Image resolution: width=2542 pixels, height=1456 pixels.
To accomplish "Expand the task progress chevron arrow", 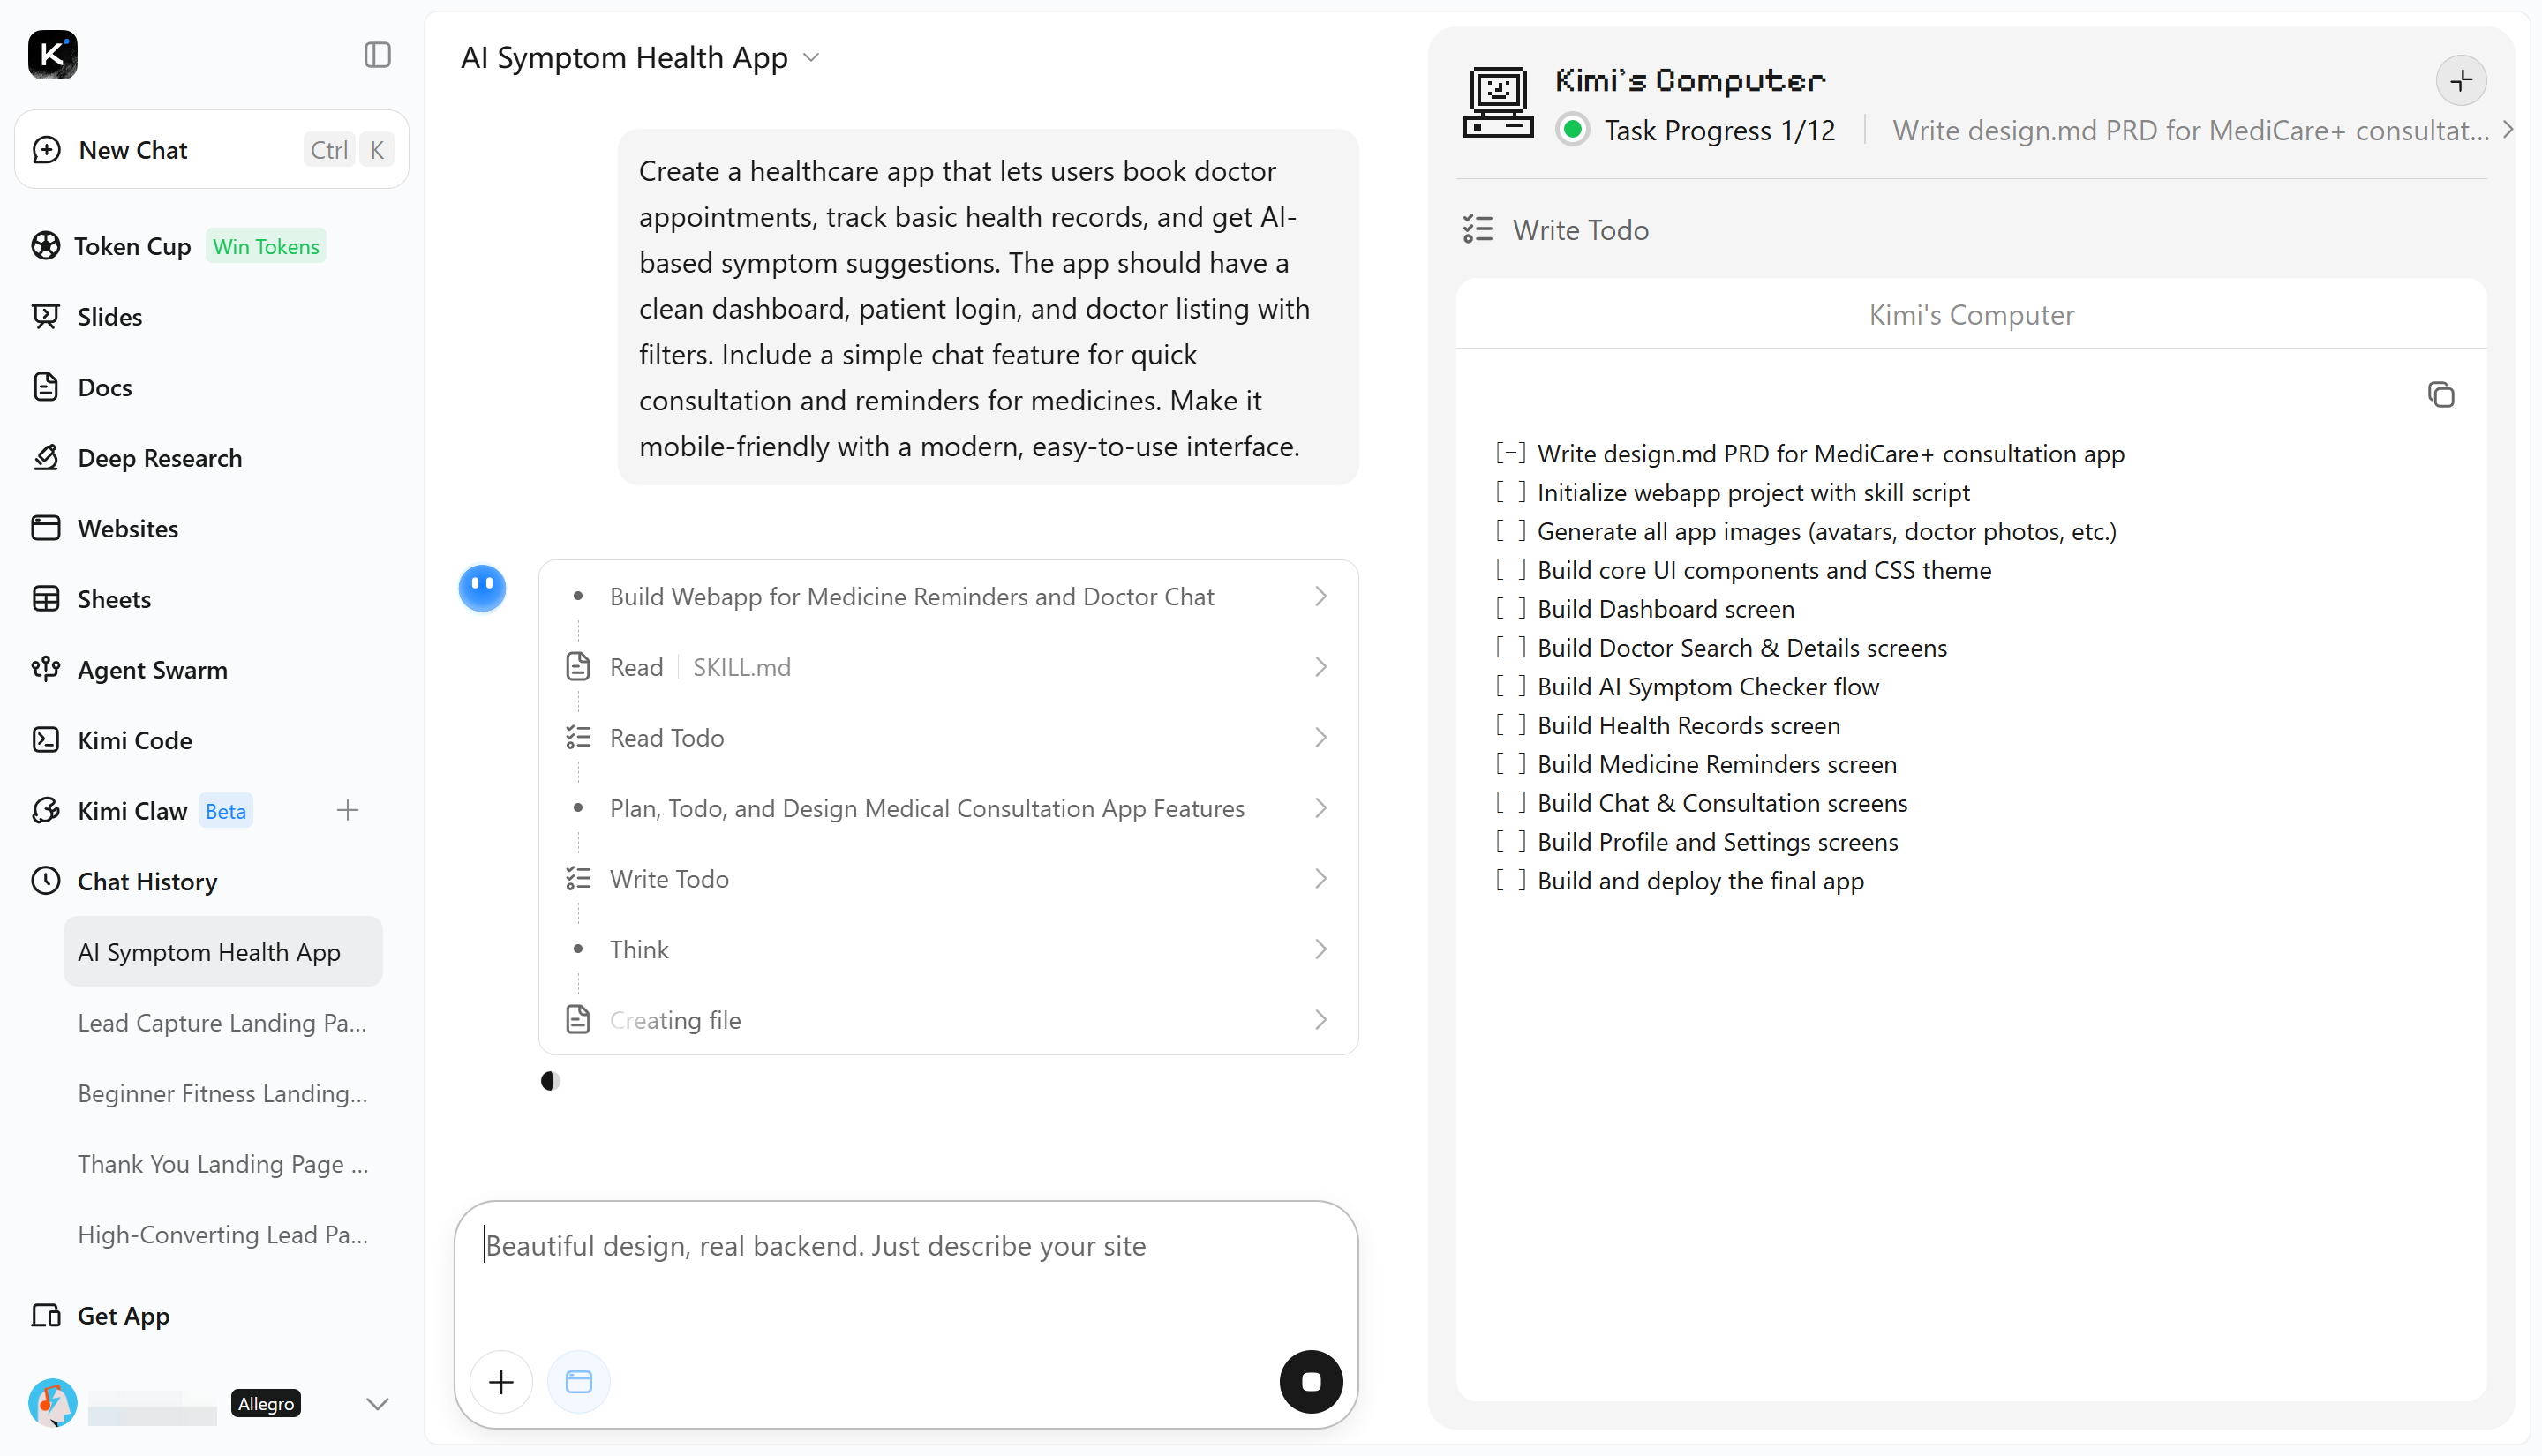I will 2507,130.
